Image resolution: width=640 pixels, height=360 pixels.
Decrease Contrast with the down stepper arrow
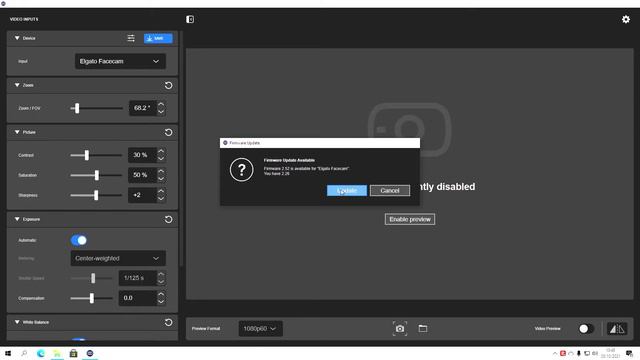pos(161,159)
